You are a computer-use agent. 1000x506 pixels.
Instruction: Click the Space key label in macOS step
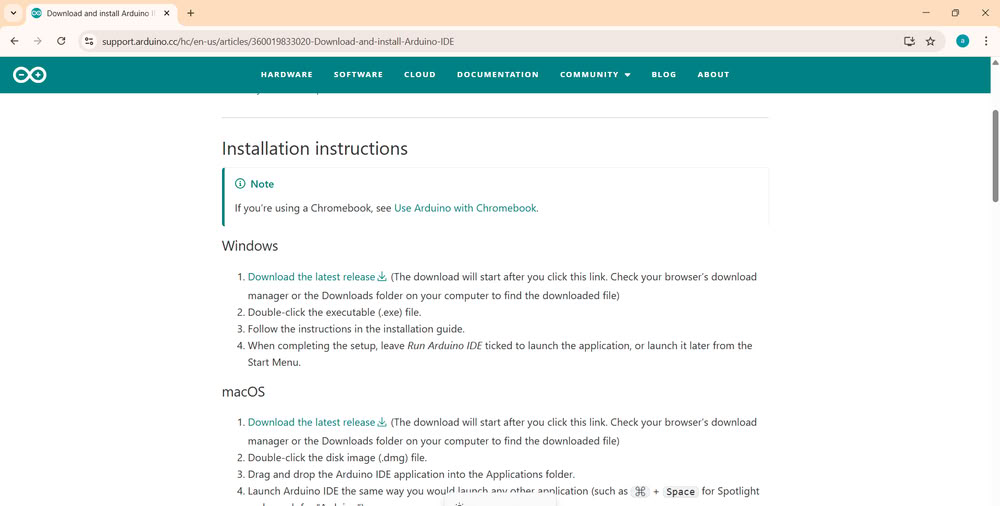680,491
